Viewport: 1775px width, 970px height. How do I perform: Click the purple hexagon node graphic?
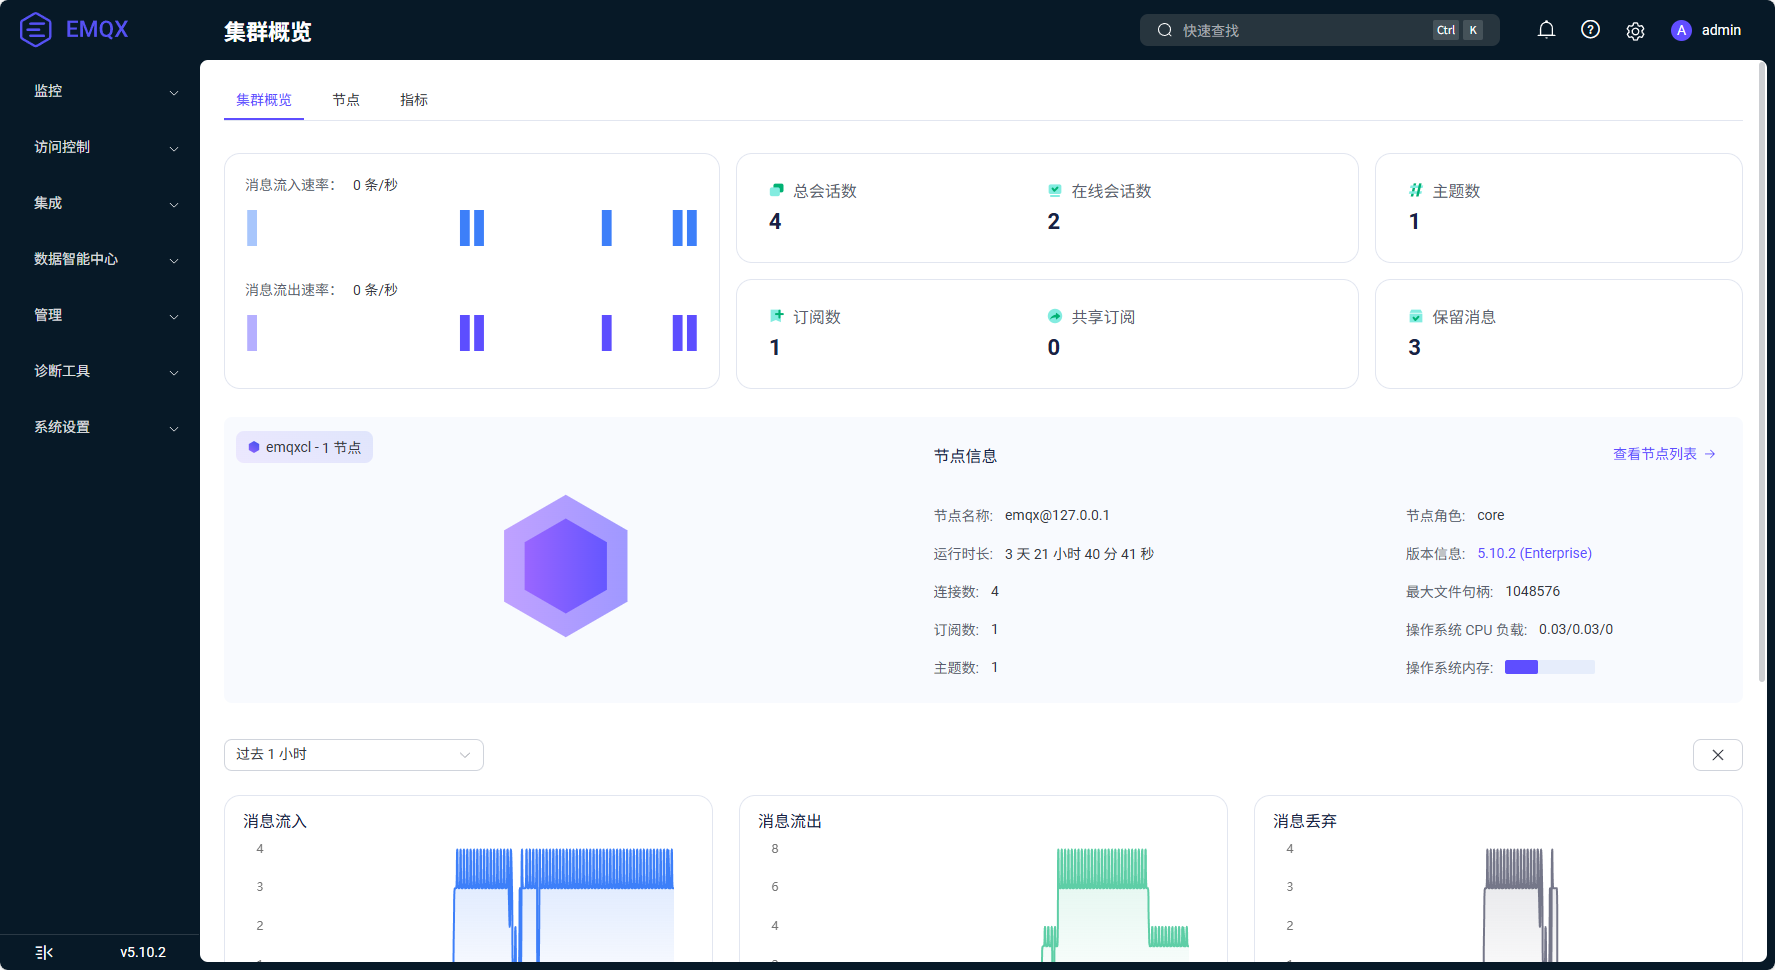(x=566, y=566)
